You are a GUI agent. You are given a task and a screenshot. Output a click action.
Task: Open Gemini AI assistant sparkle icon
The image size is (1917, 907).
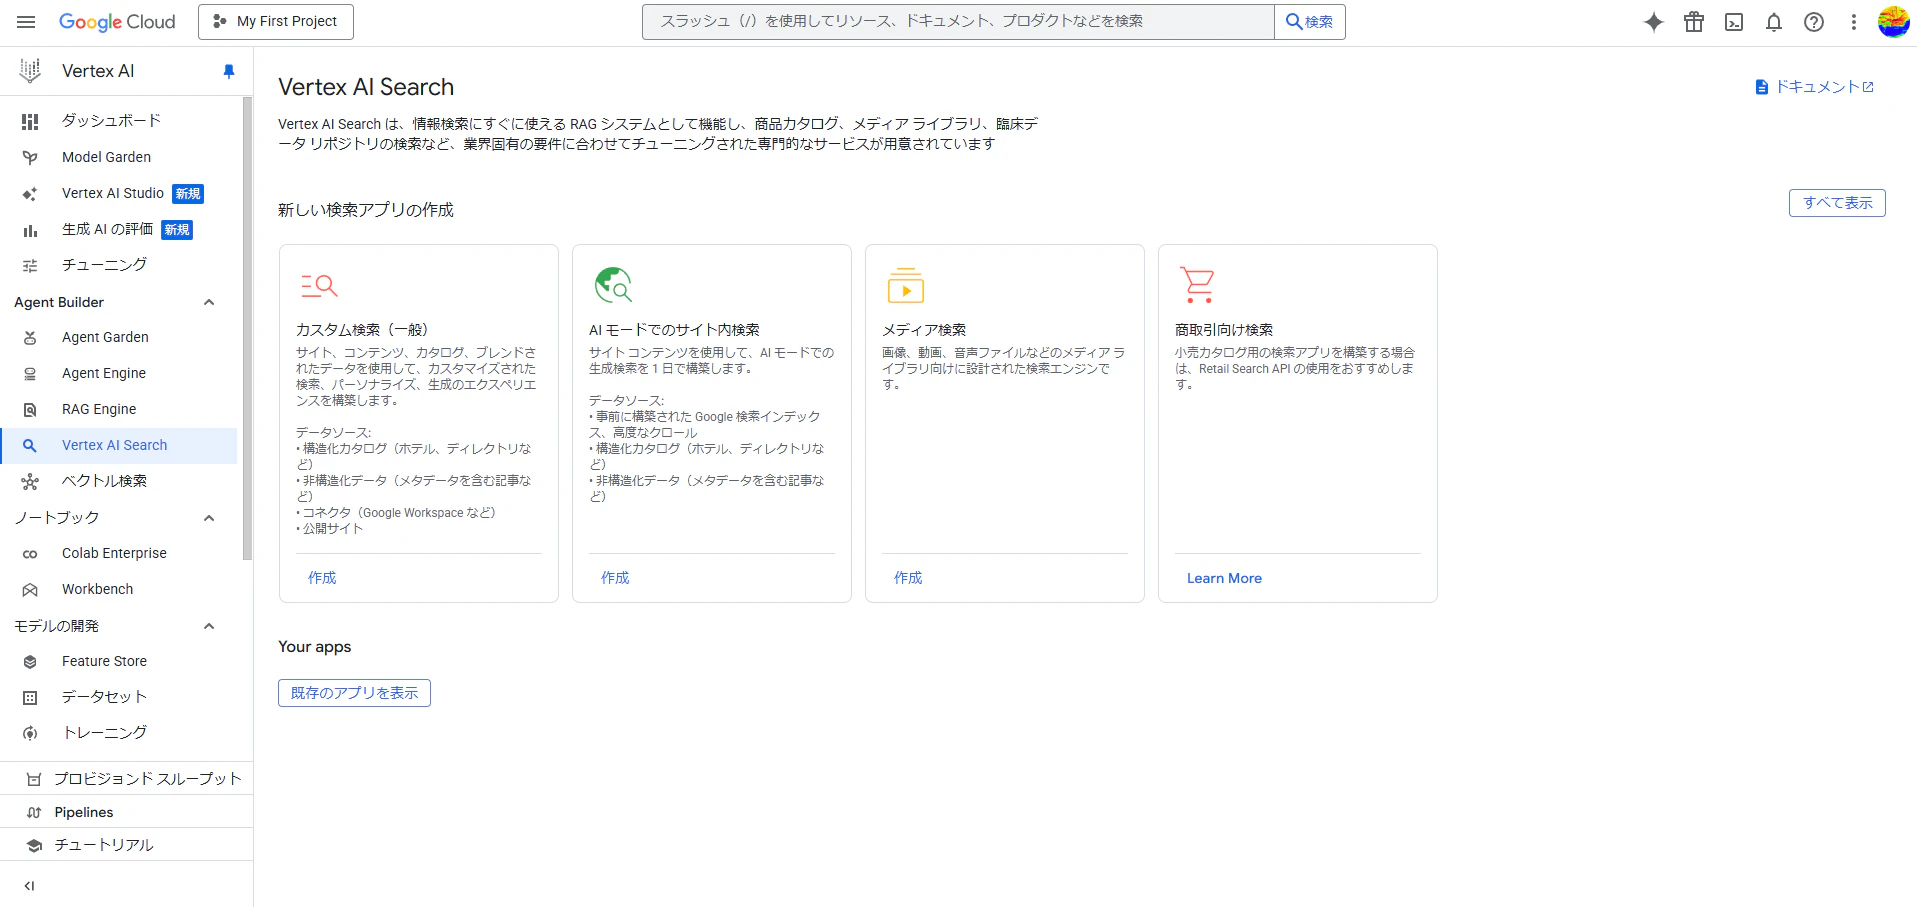tap(1654, 22)
